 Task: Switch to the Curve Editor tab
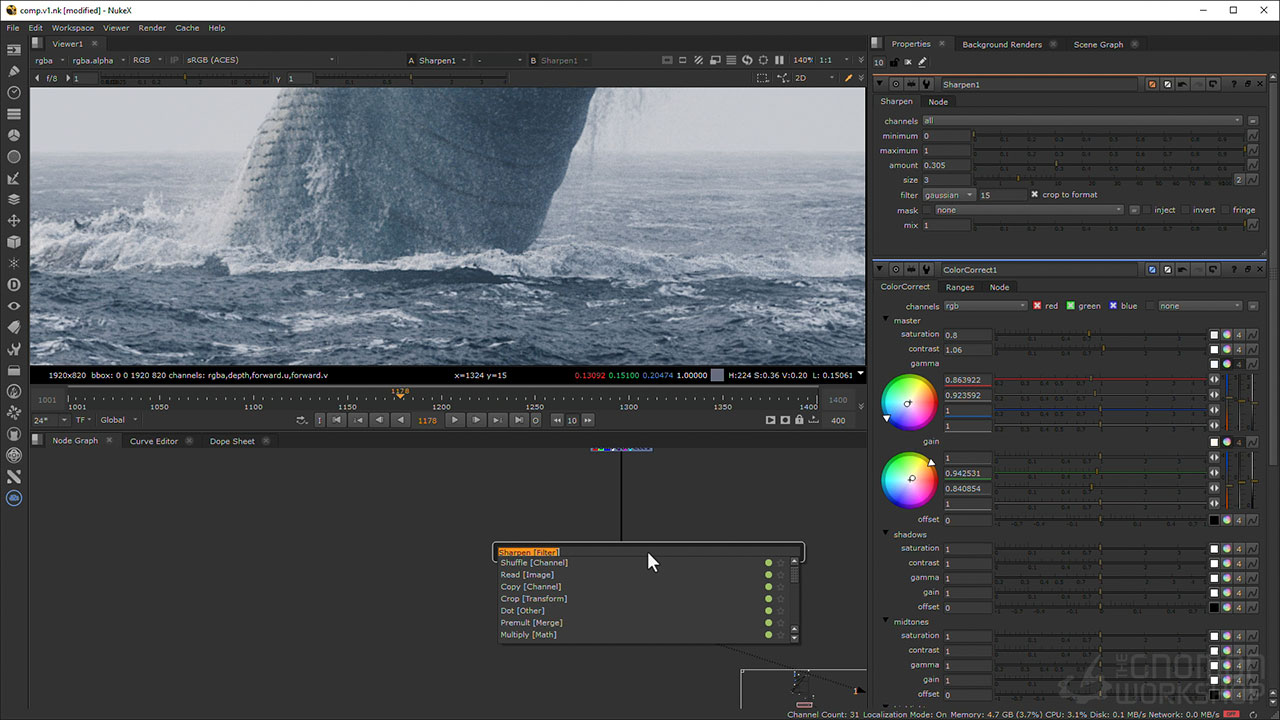click(x=153, y=441)
